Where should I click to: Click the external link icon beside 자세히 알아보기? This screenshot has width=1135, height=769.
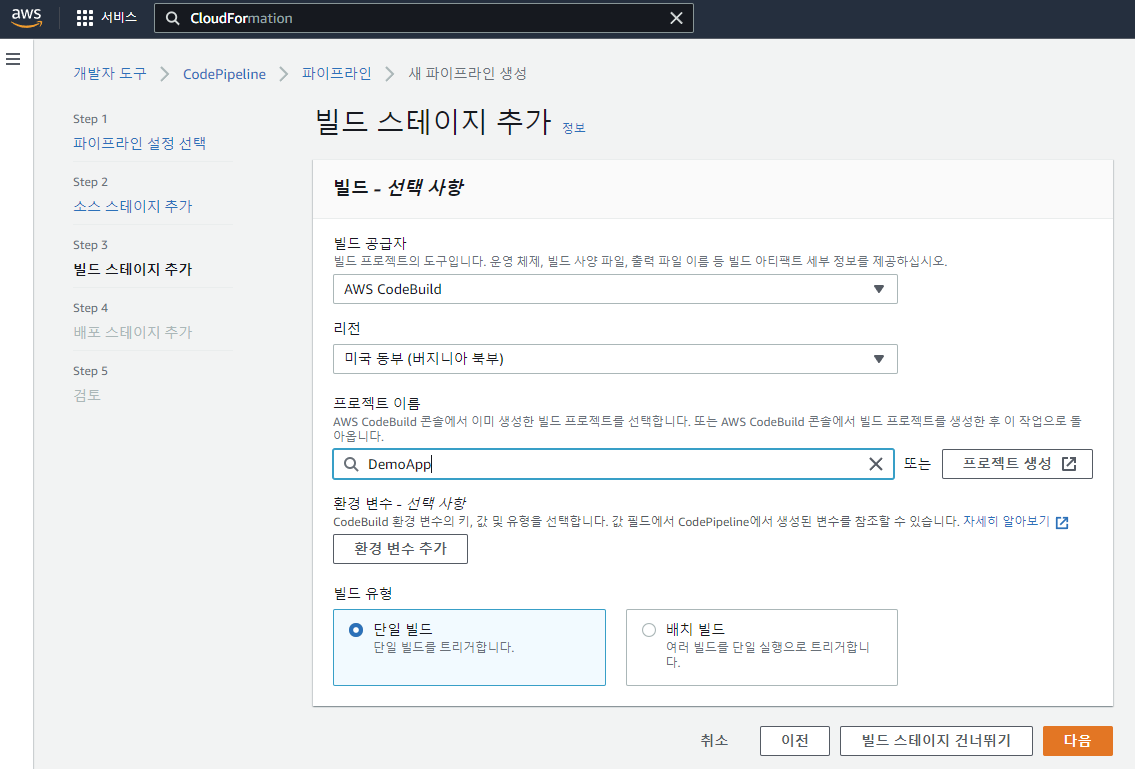pos(1062,522)
